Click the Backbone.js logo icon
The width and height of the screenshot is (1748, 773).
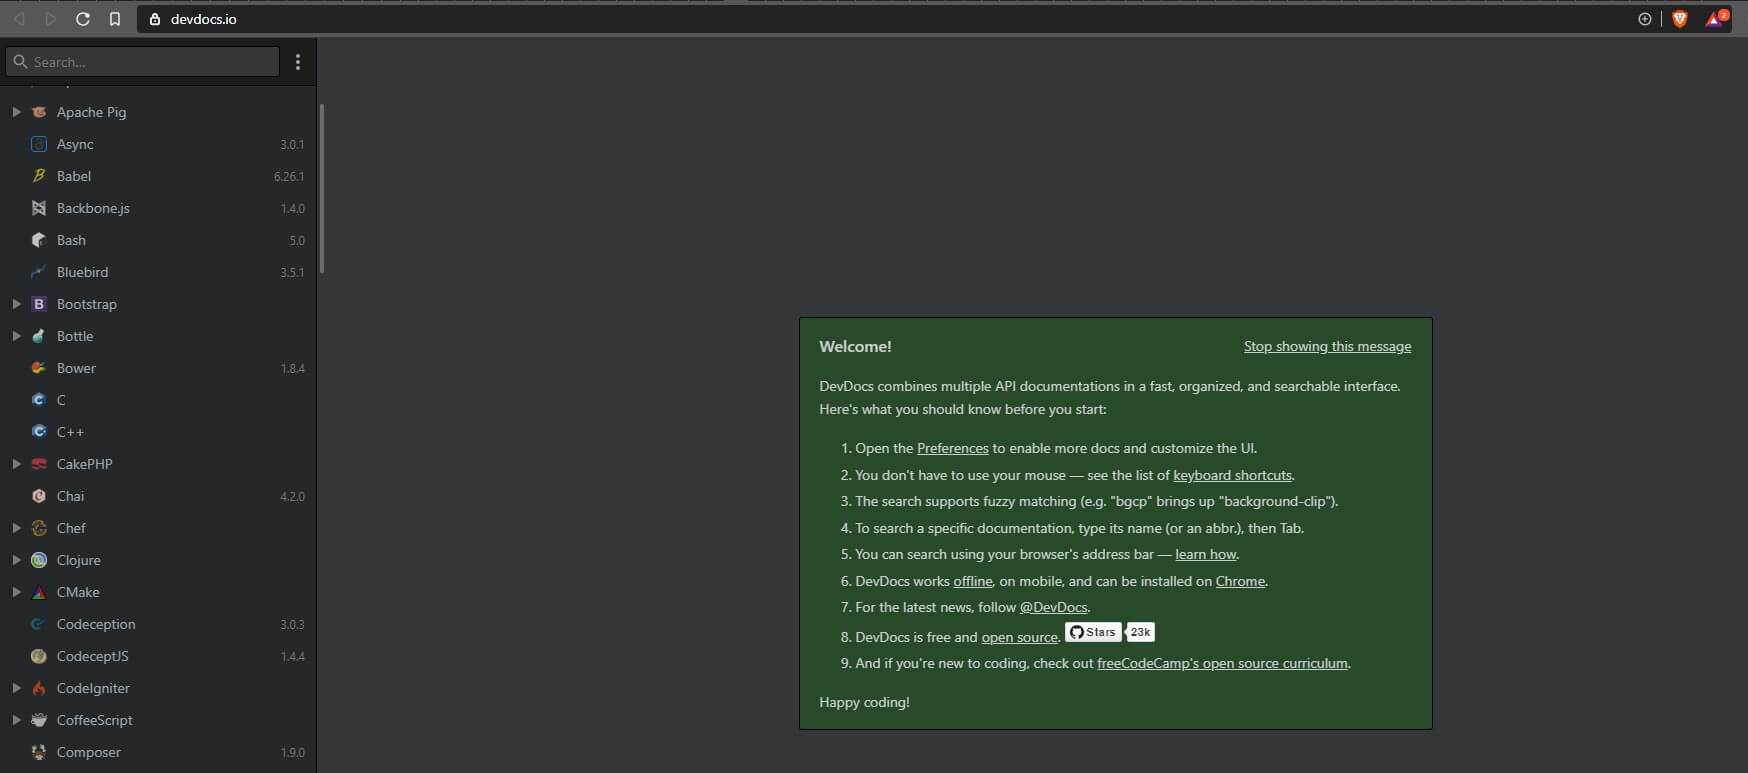(39, 208)
